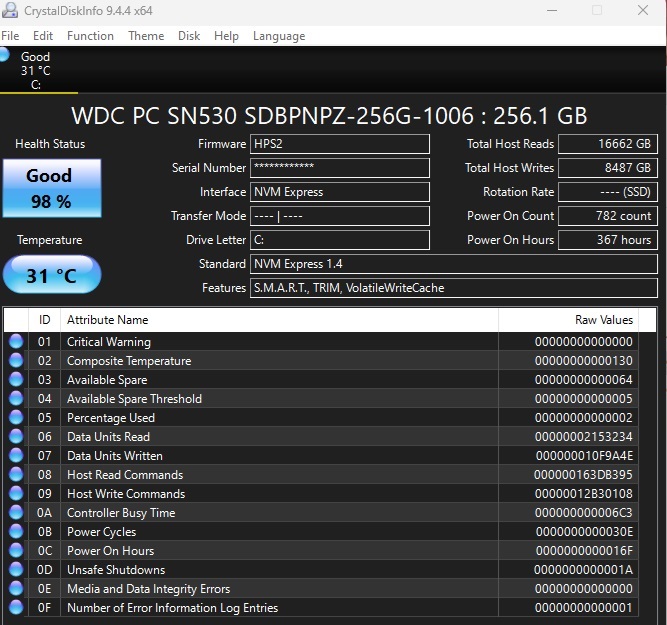Screen dimensions: 667x625
Task: Click the status orb beside Percentage Used
Action: [16, 417]
